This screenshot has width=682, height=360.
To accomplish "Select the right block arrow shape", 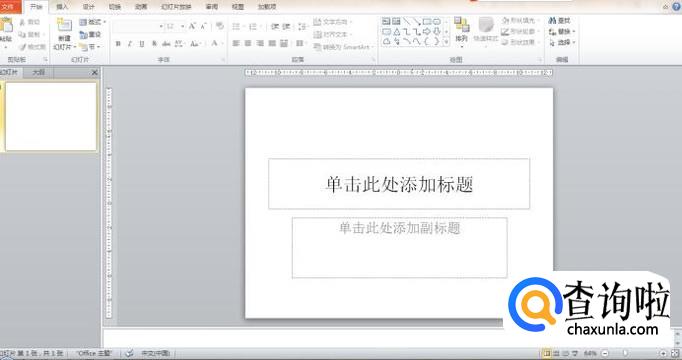I will coord(427,32).
